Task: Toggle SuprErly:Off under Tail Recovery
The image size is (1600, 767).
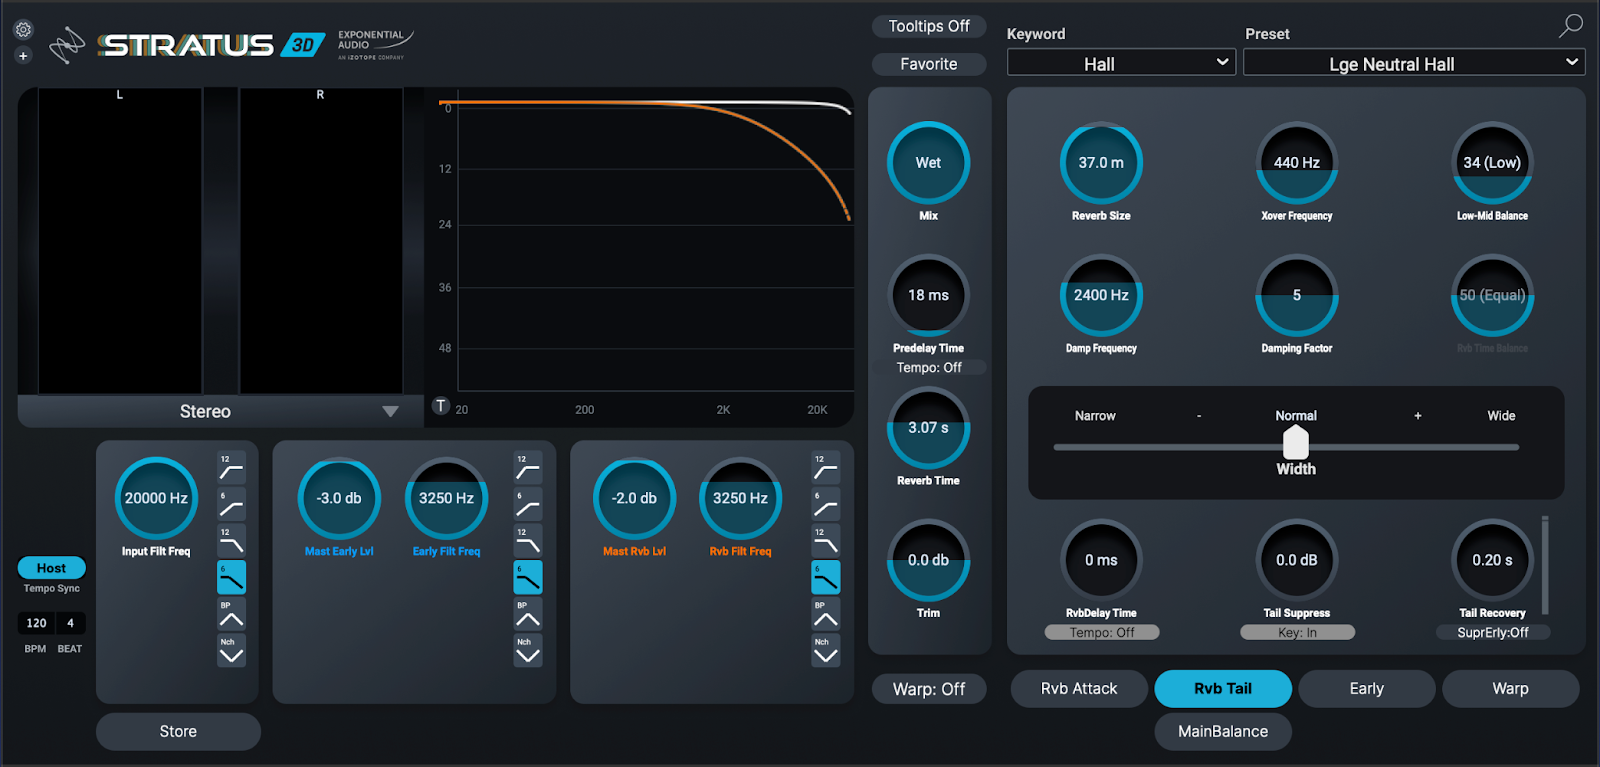Action: pos(1492,633)
